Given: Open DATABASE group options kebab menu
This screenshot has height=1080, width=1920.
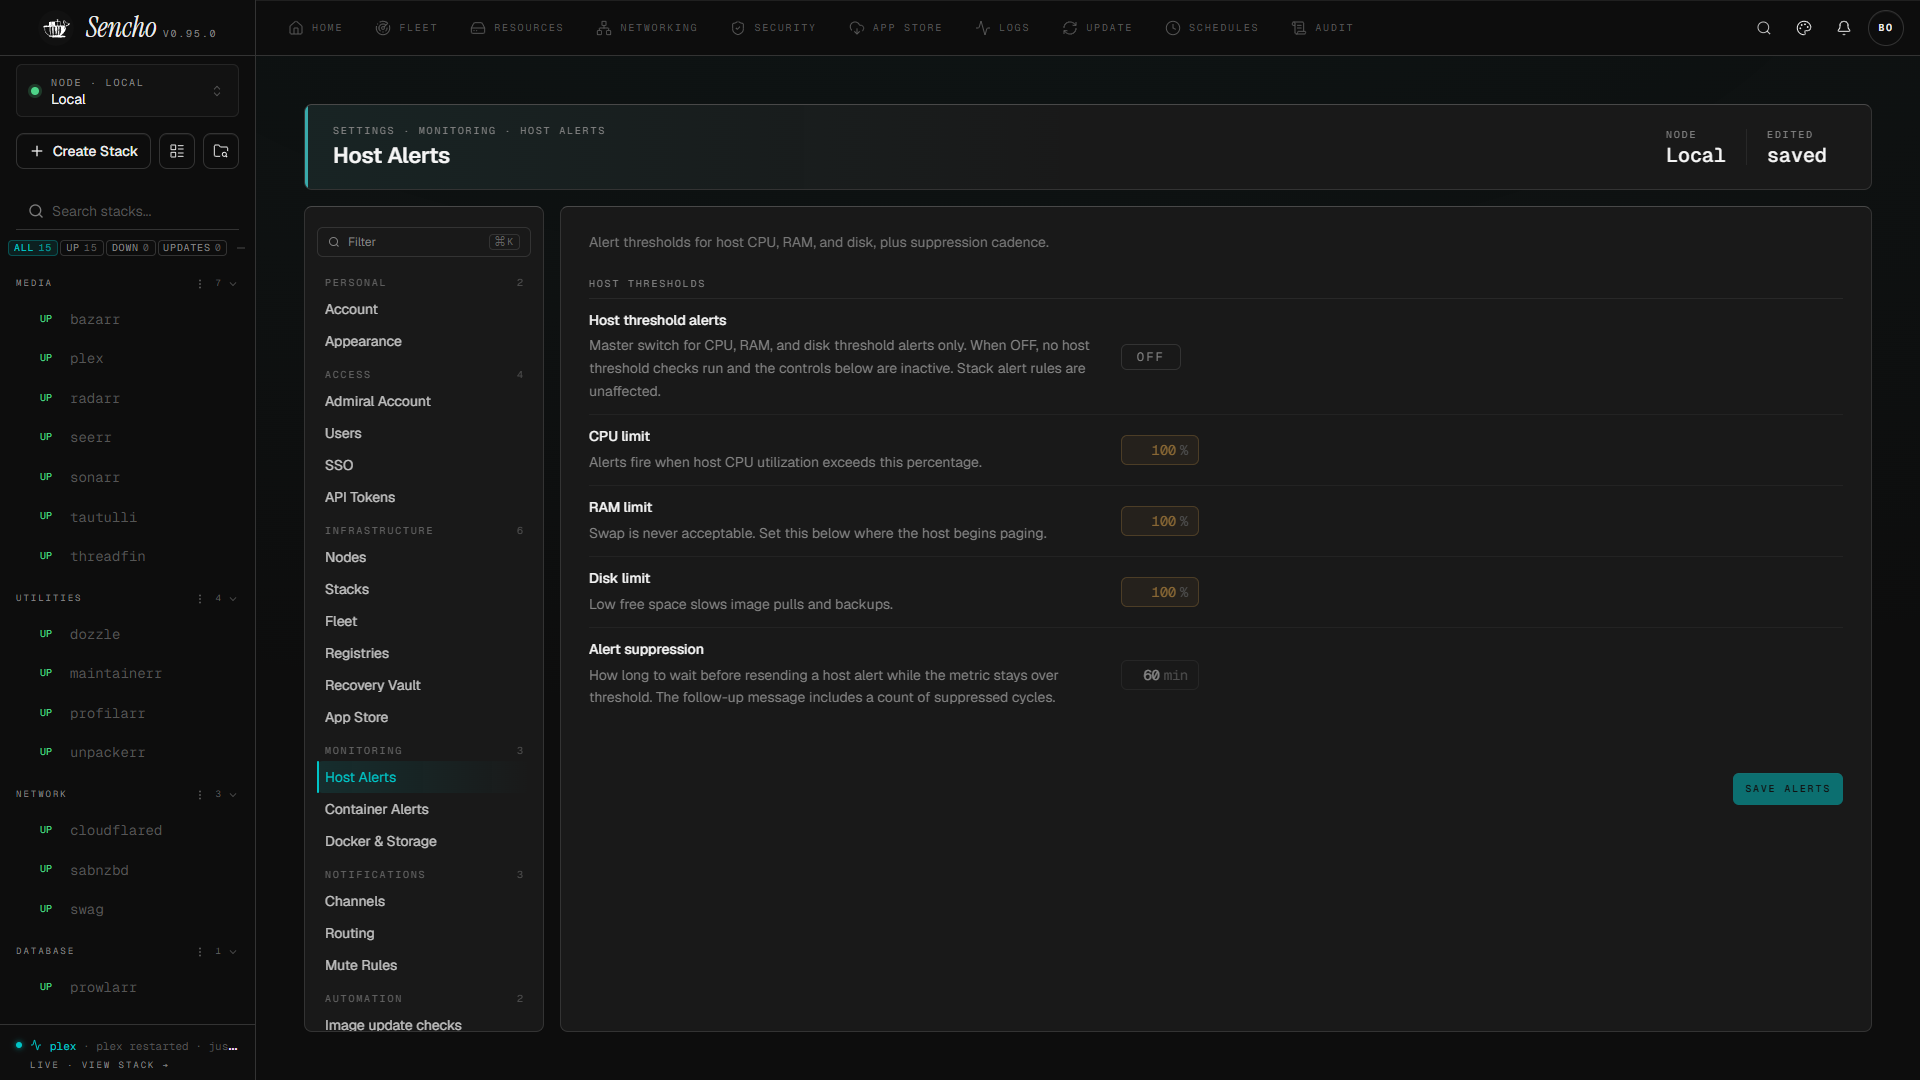Looking at the screenshot, I should (x=200, y=952).
